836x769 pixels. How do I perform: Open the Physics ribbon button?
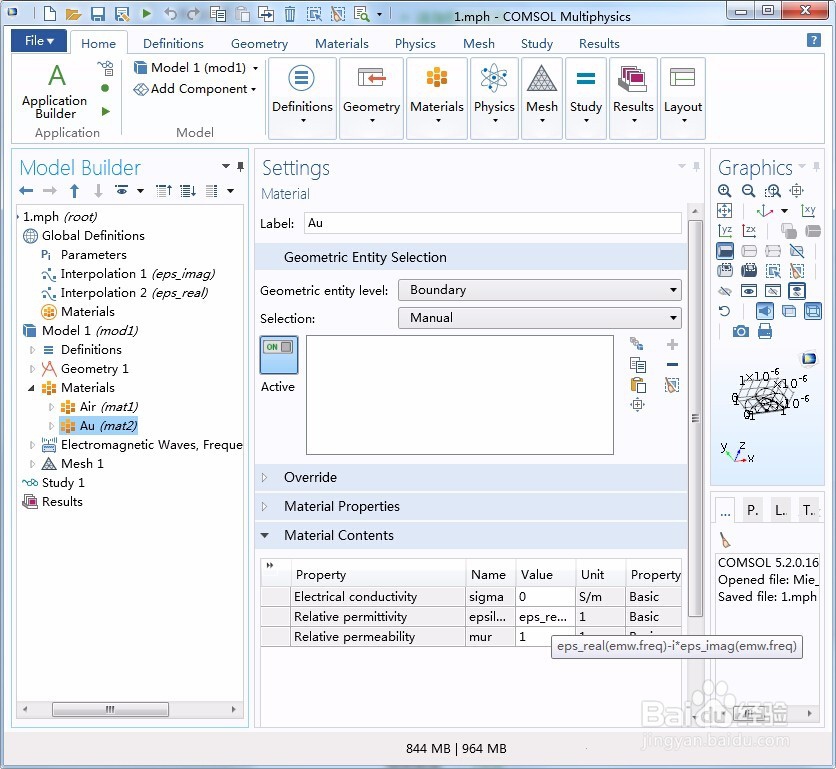point(494,98)
